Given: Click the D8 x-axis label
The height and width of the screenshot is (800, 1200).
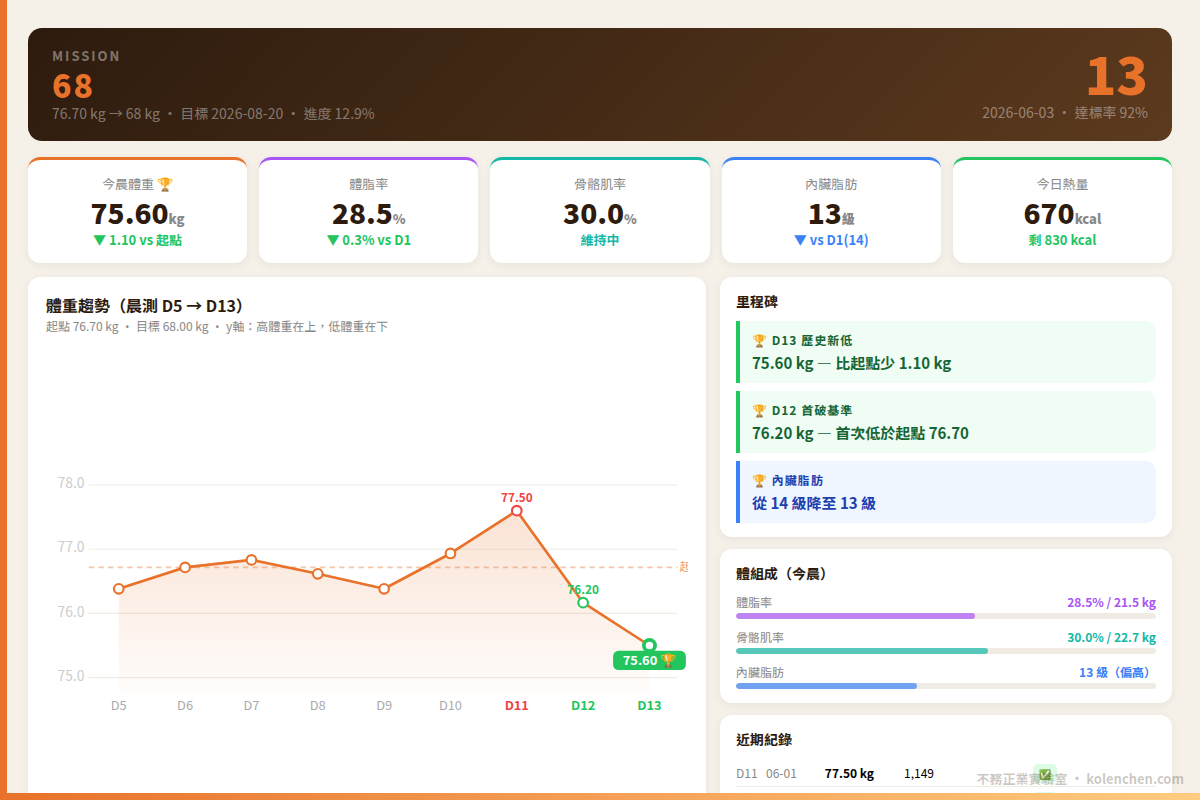Looking at the screenshot, I should 318,706.
